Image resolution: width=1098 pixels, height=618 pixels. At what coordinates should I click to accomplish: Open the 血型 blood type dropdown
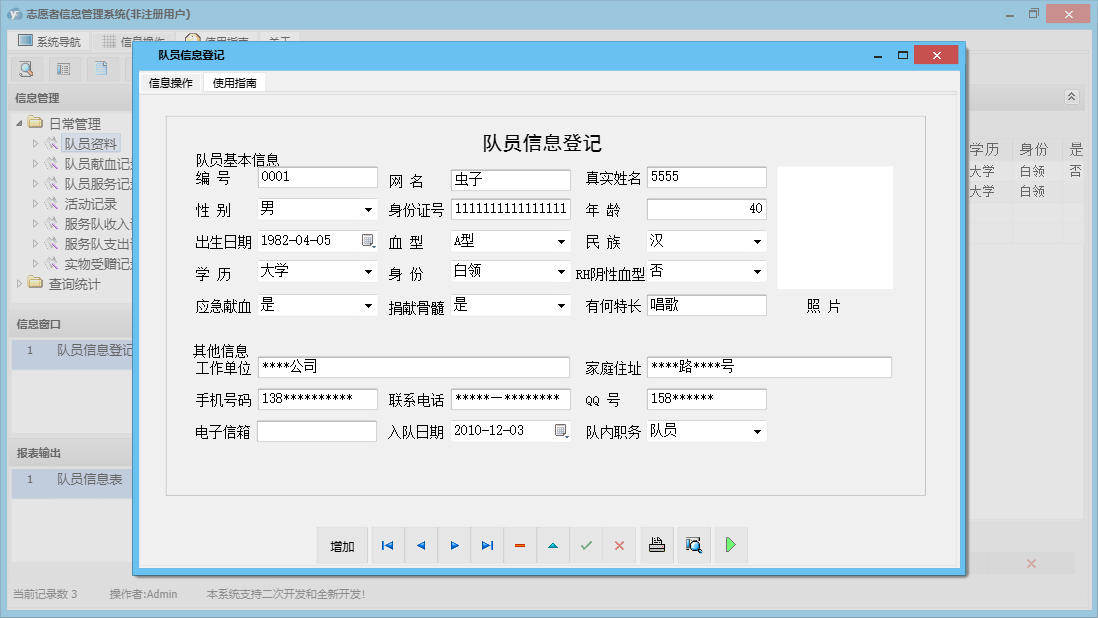pyautogui.click(x=561, y=242)
